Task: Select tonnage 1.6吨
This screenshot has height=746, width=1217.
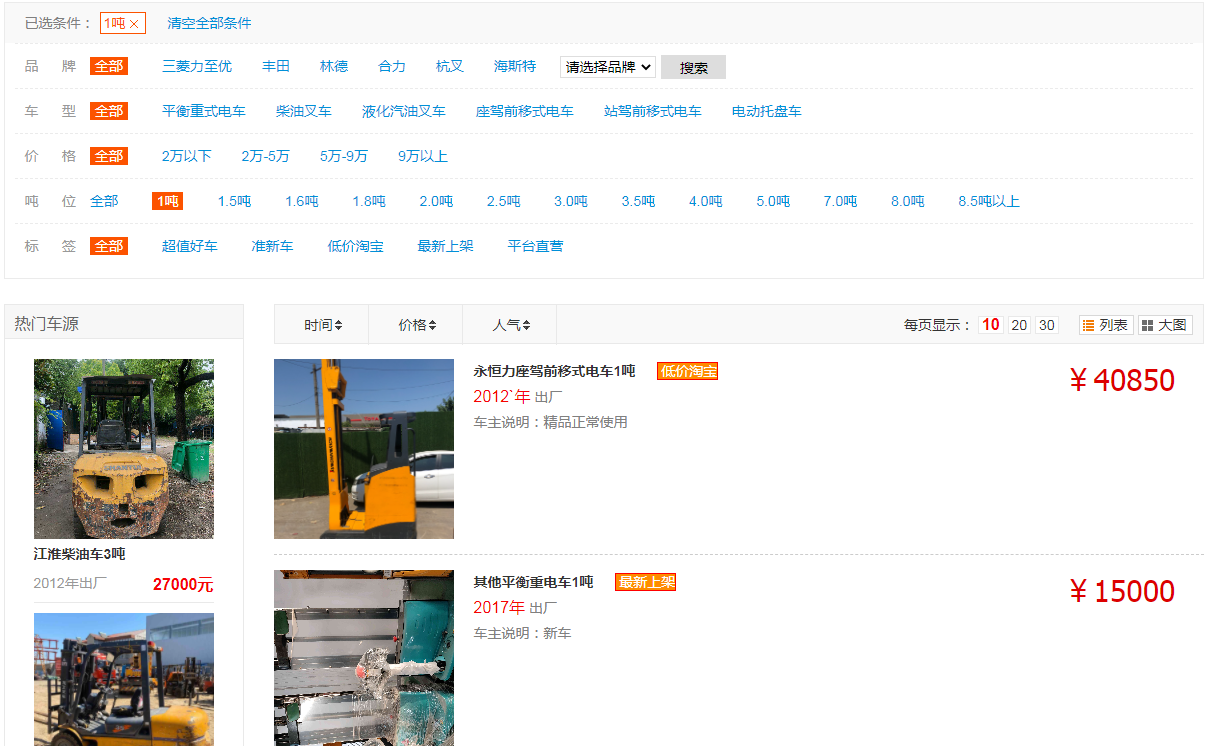Action: tap(302, 201)
